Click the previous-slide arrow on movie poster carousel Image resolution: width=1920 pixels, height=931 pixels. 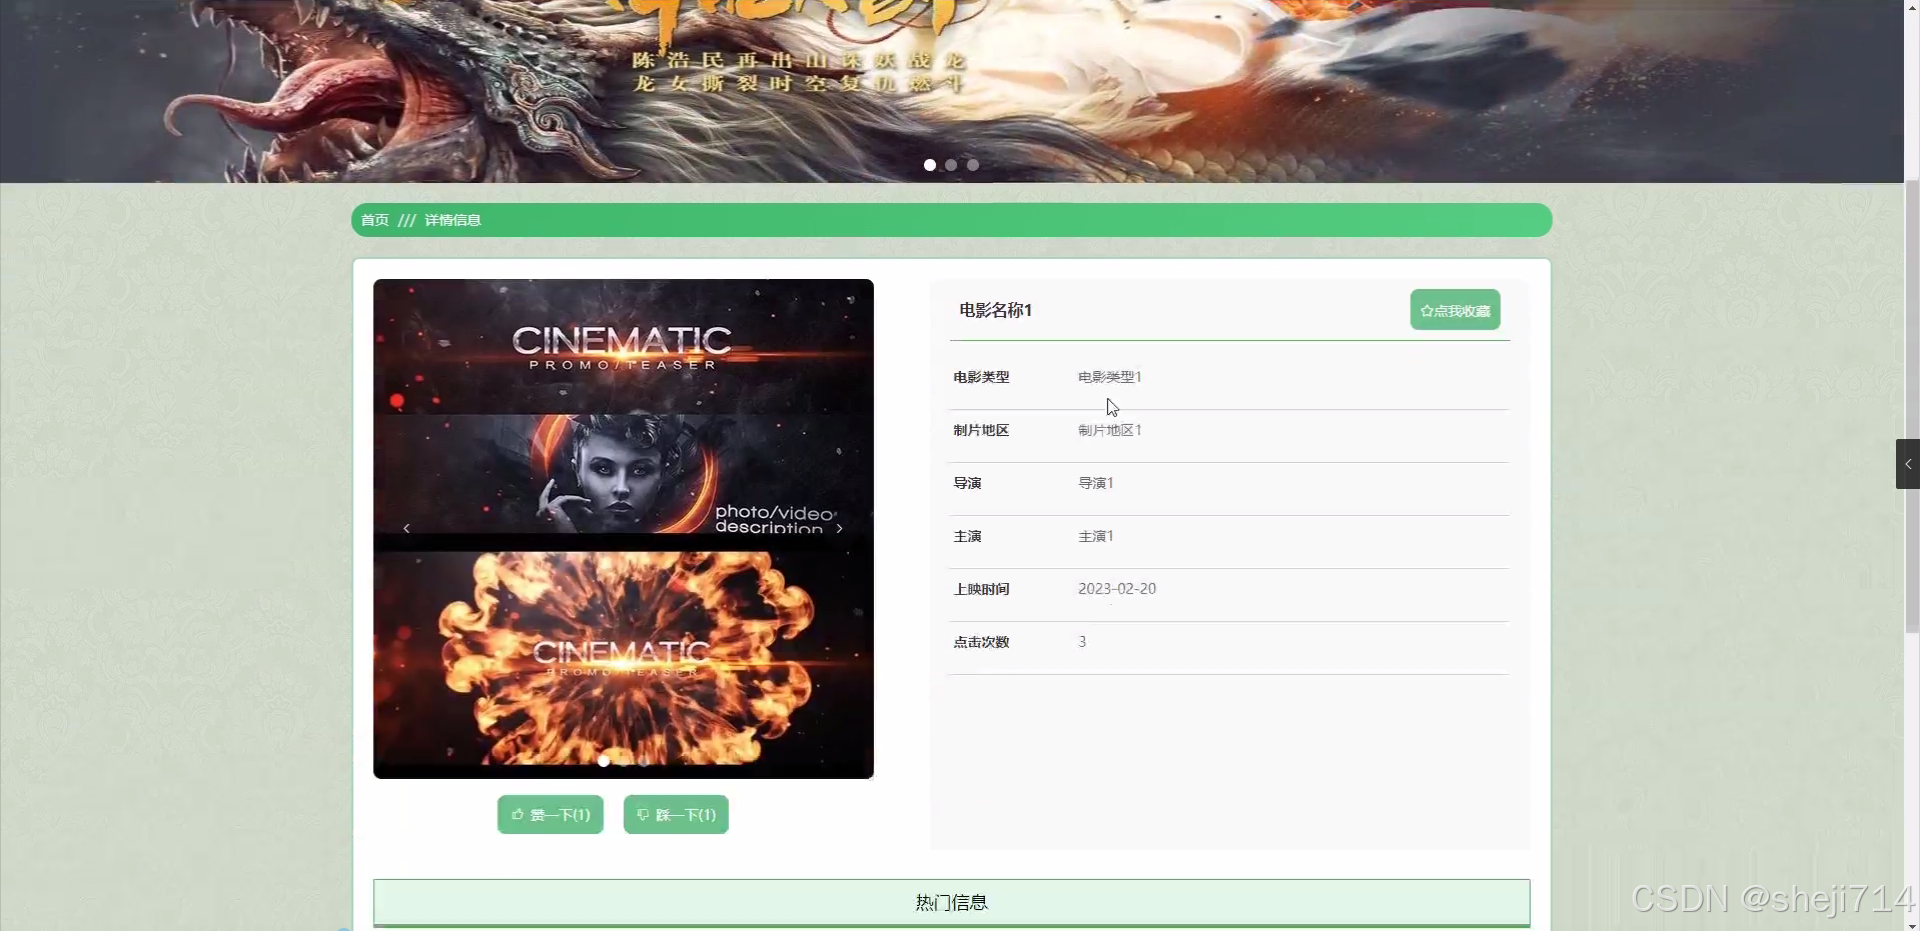(406, 528)
